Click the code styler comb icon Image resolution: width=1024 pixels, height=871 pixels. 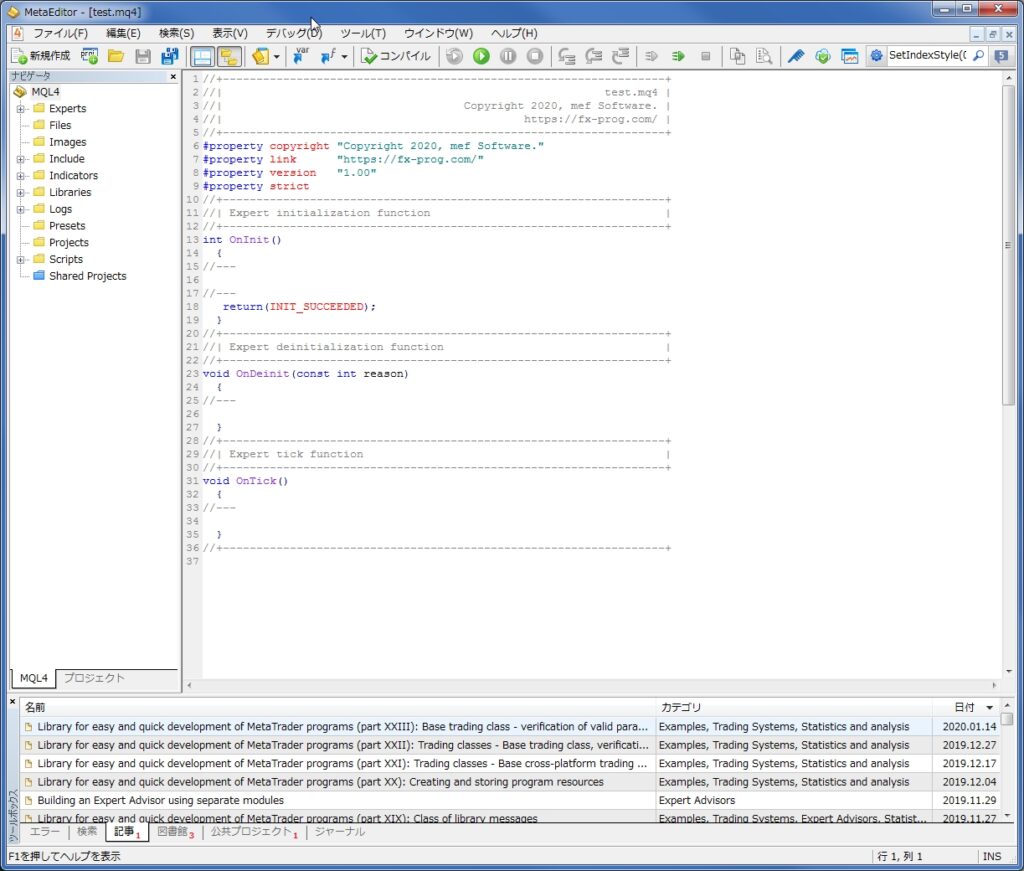(795, 56)
